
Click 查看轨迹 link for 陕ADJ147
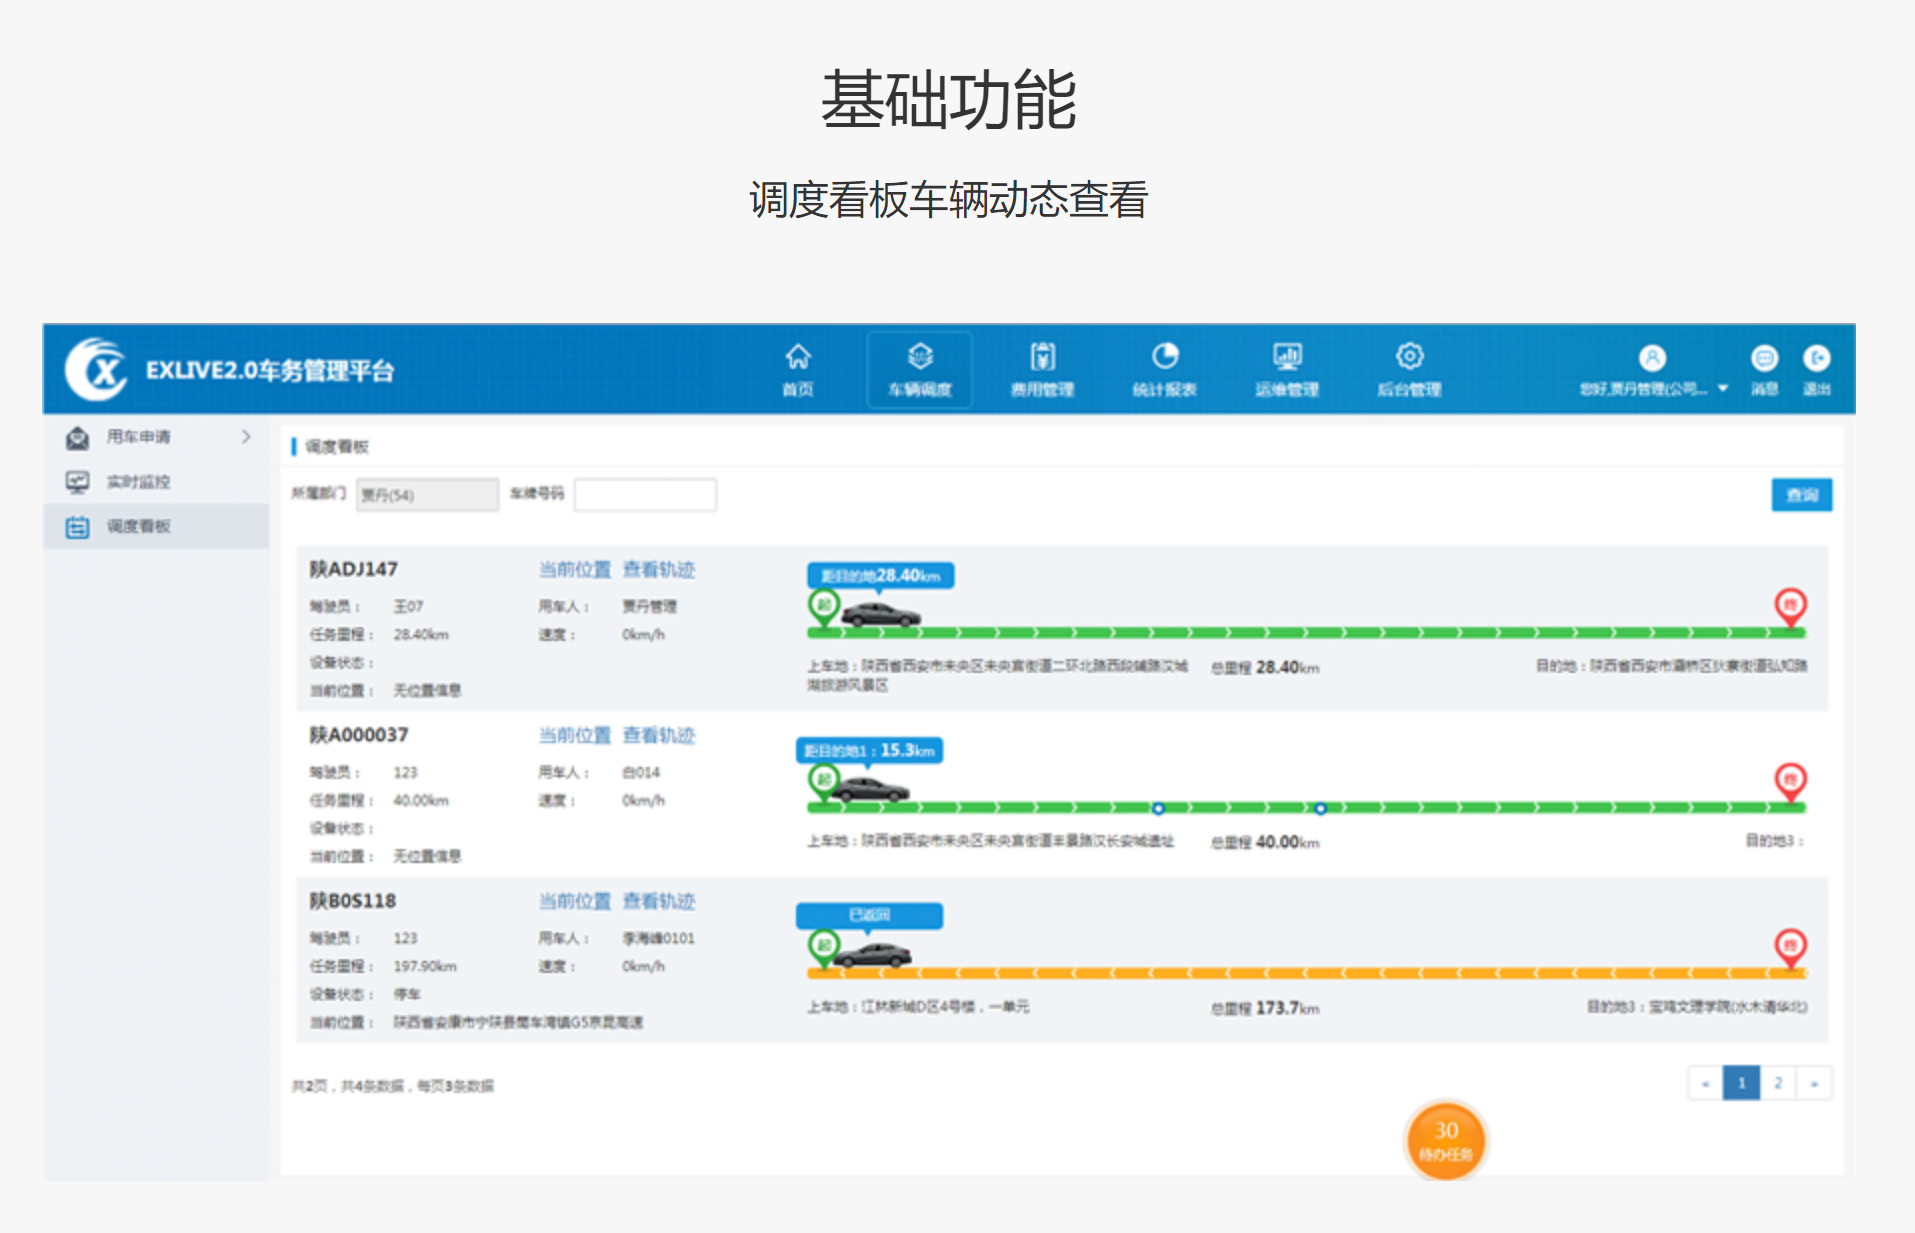(658, 570)
